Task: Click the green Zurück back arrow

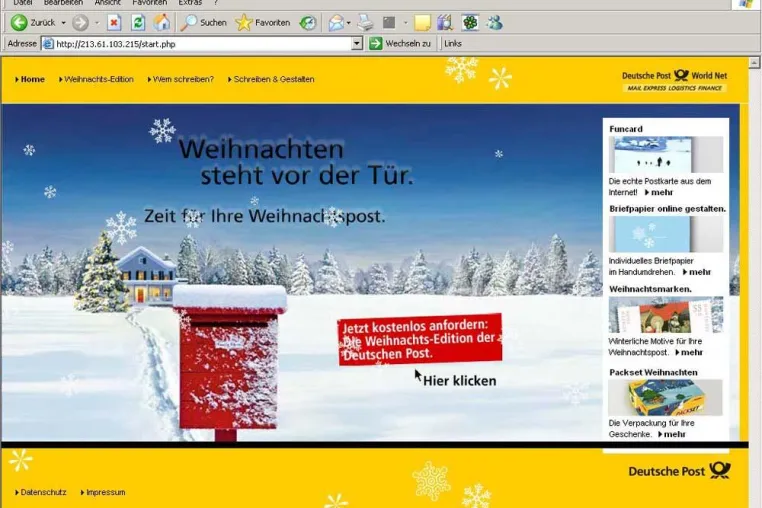Action: (19, 22)
